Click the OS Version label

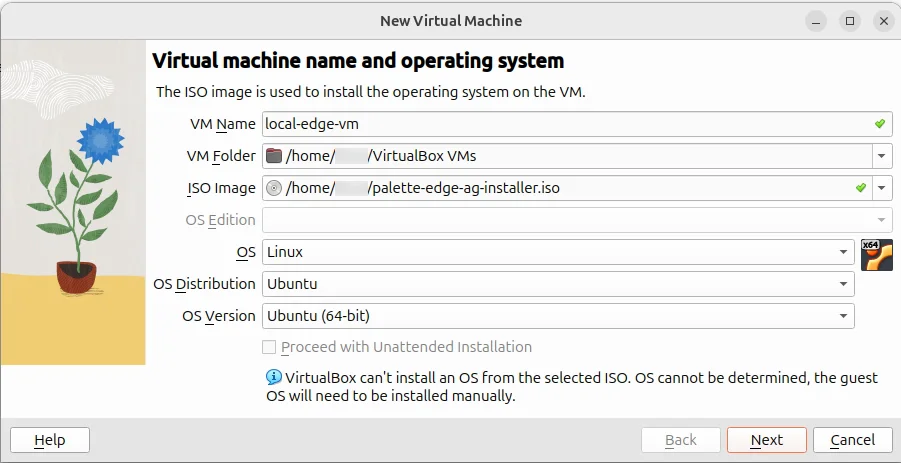tap(219, 316)
